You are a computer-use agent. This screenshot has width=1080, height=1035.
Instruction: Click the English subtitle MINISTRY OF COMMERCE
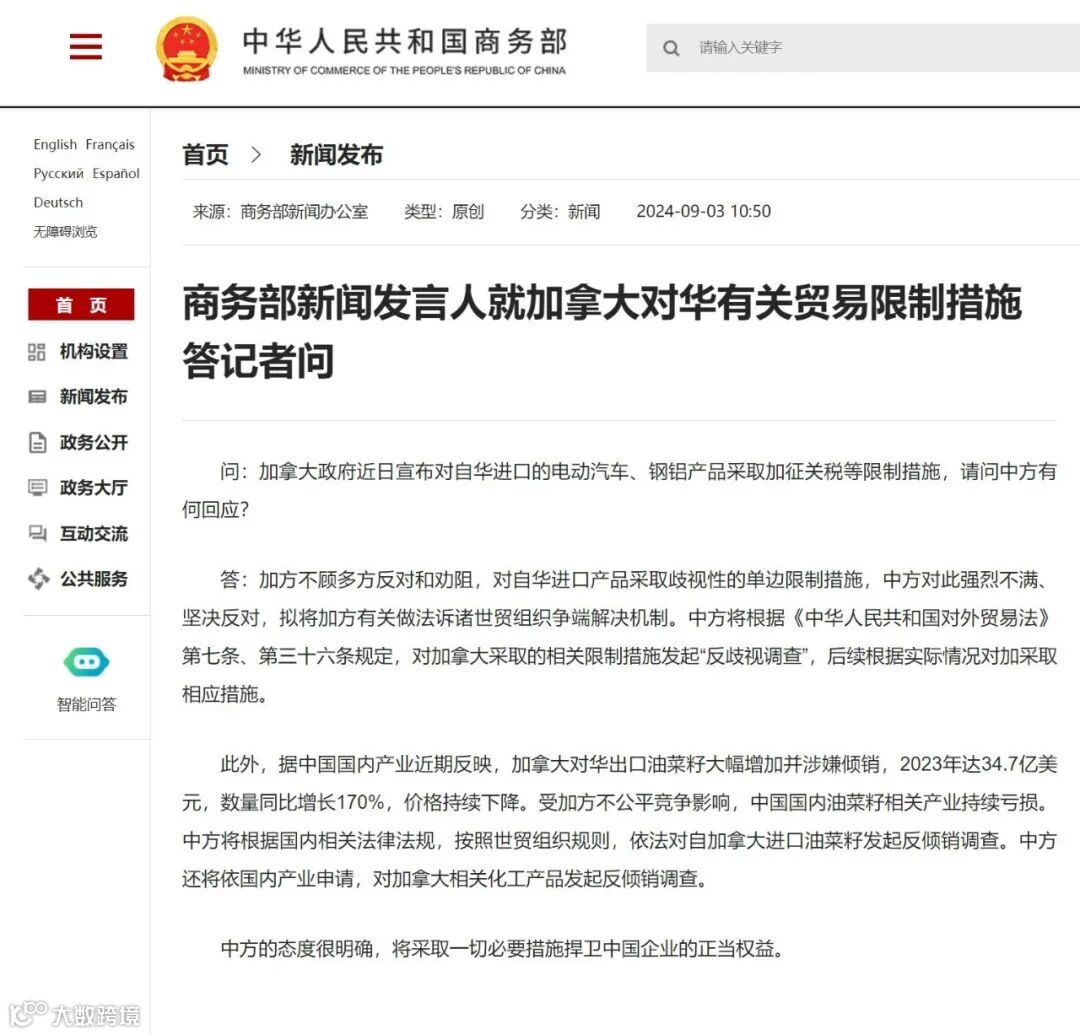point(404,70)
